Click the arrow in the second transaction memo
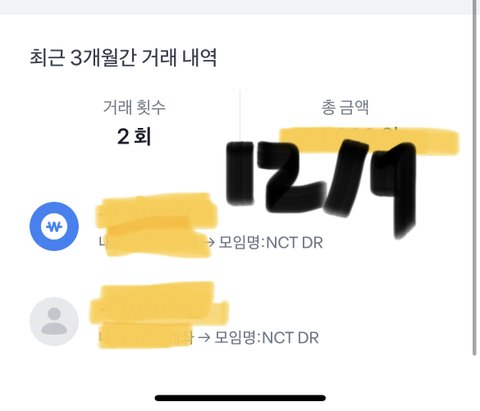 coord(204,338)
